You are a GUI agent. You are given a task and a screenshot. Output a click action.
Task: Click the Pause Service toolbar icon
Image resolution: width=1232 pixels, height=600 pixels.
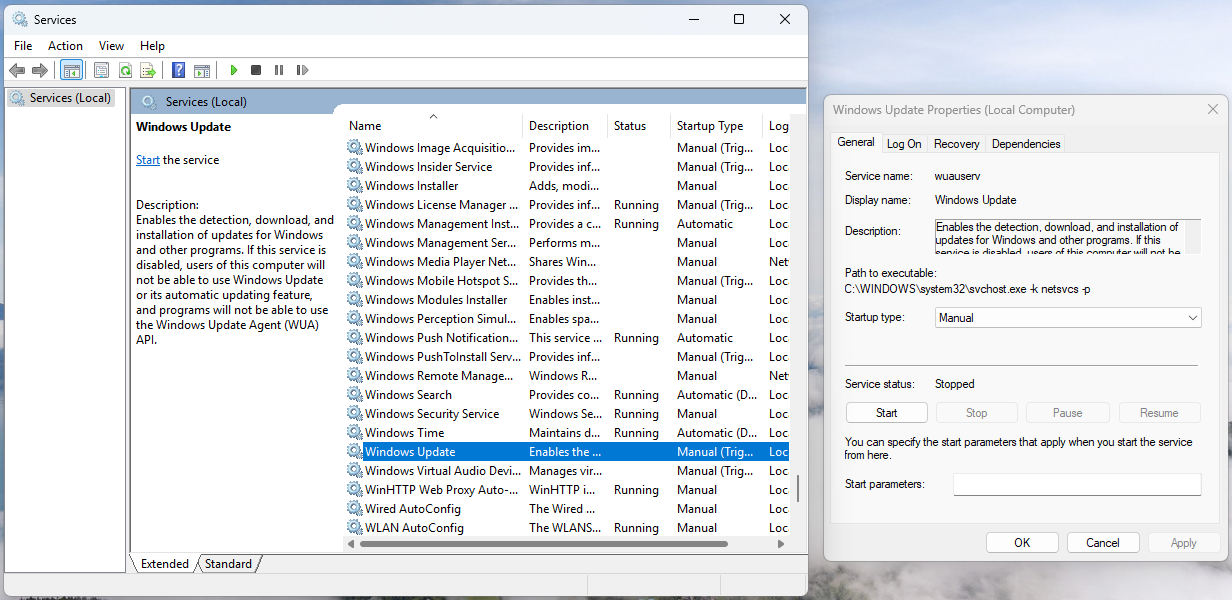278,70
